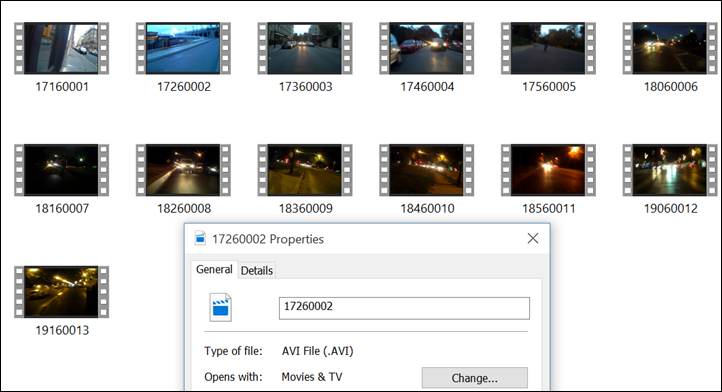Select video thumbnail 17160001

[62, 48]
